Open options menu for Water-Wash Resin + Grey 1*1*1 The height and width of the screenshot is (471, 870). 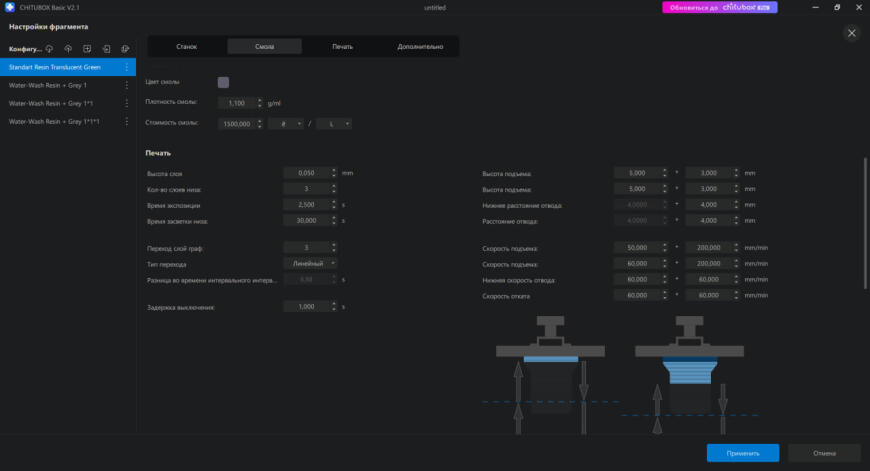127,121
